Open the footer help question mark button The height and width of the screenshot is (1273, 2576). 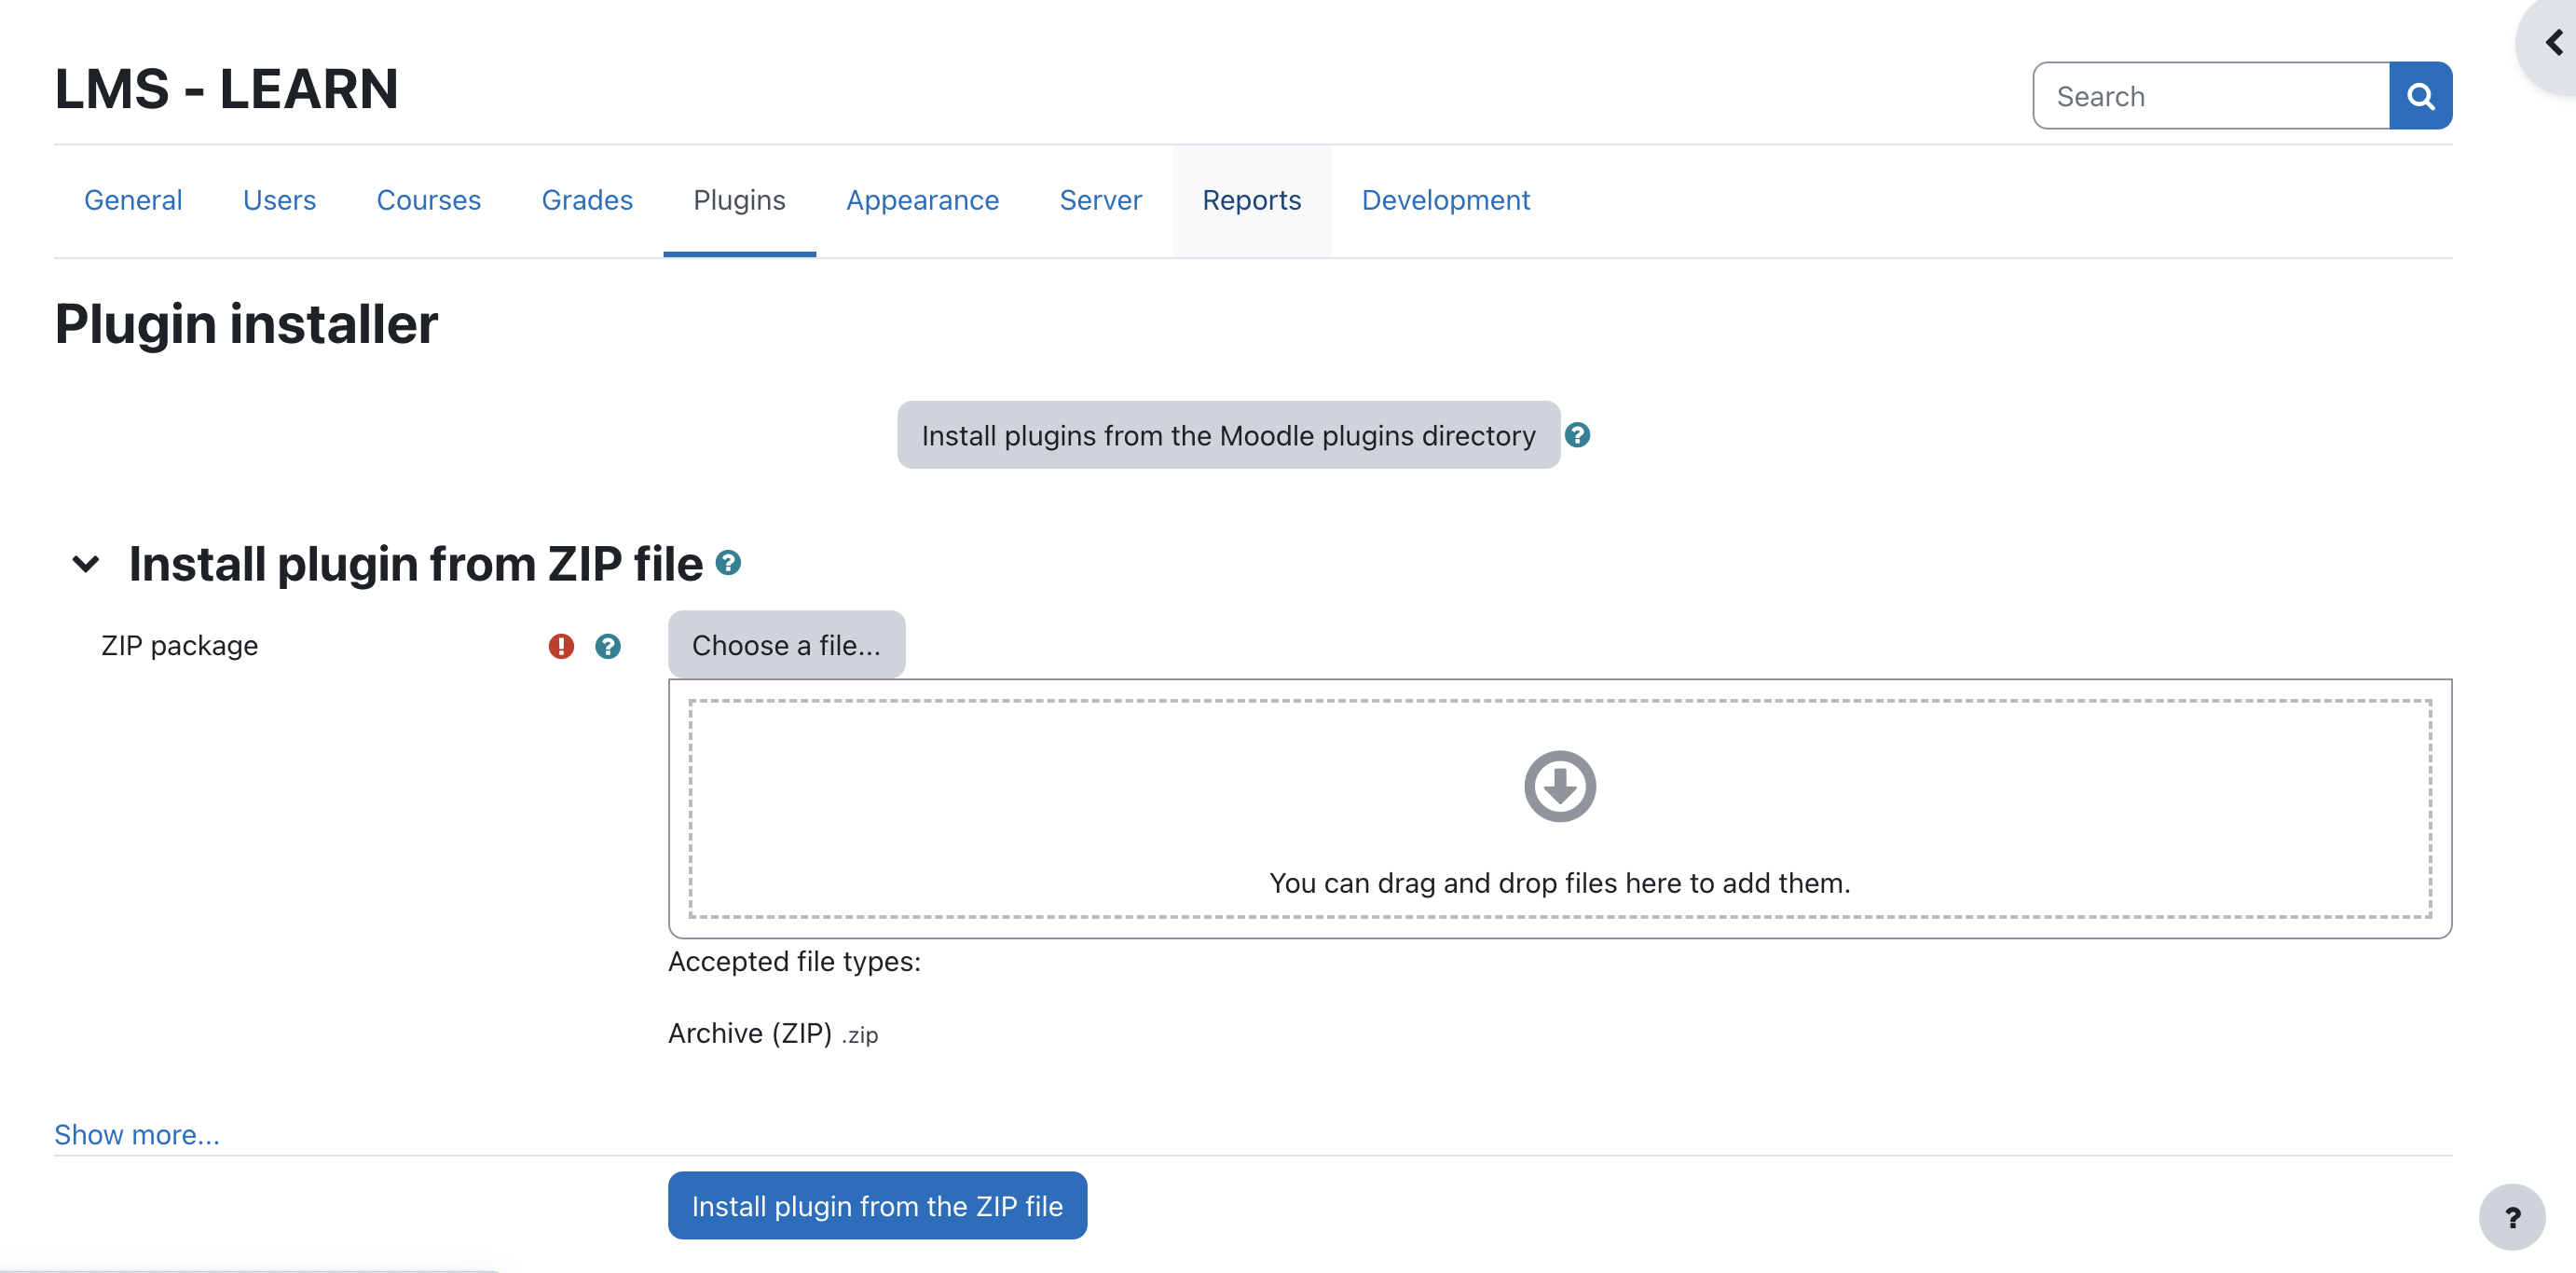point(2511,1216)
